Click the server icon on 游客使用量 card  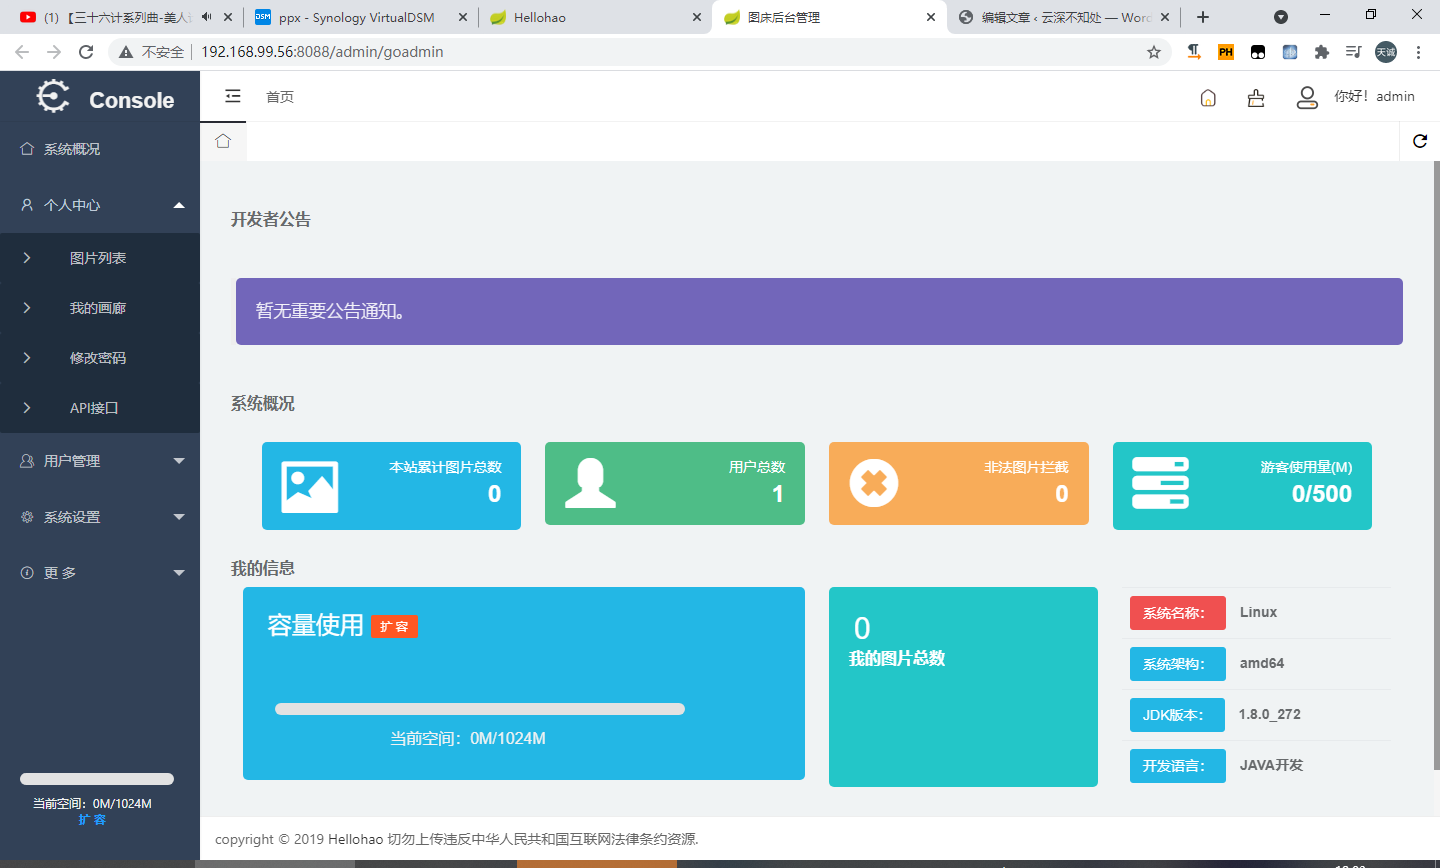[x=1160, y=485]
